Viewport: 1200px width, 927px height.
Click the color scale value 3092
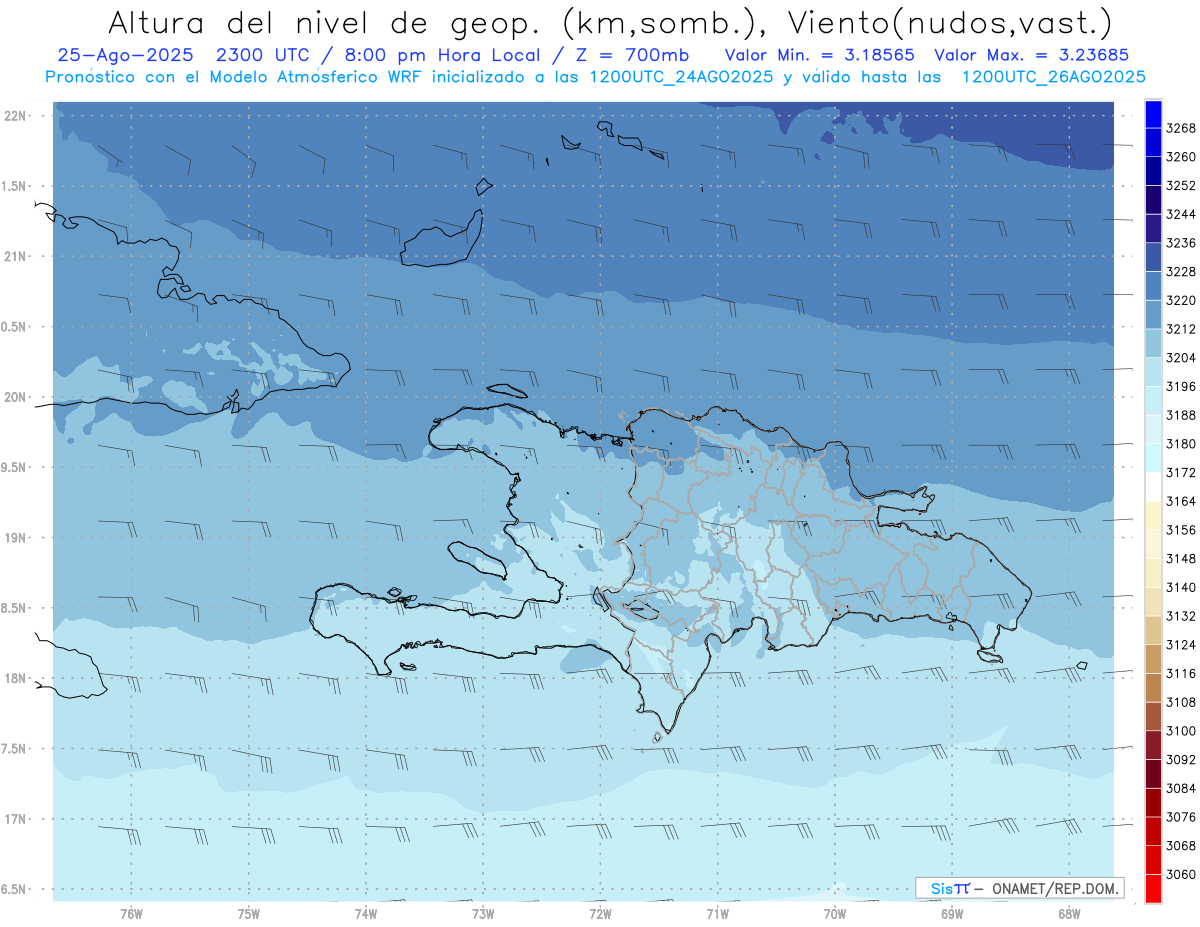click(1181, 759)
